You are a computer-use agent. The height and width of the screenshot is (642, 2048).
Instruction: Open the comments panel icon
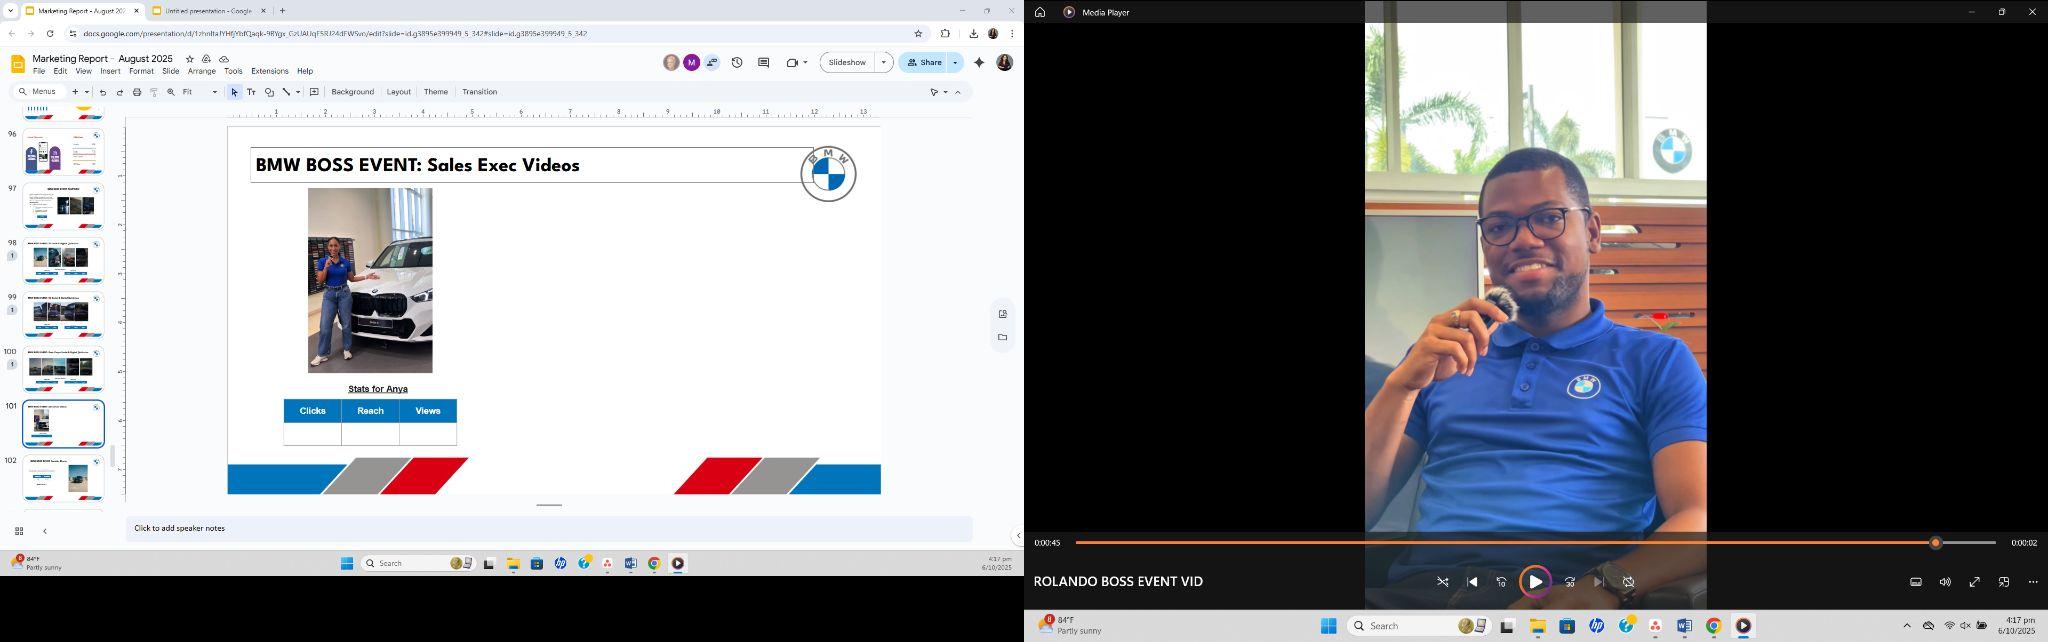click(764, 62)
